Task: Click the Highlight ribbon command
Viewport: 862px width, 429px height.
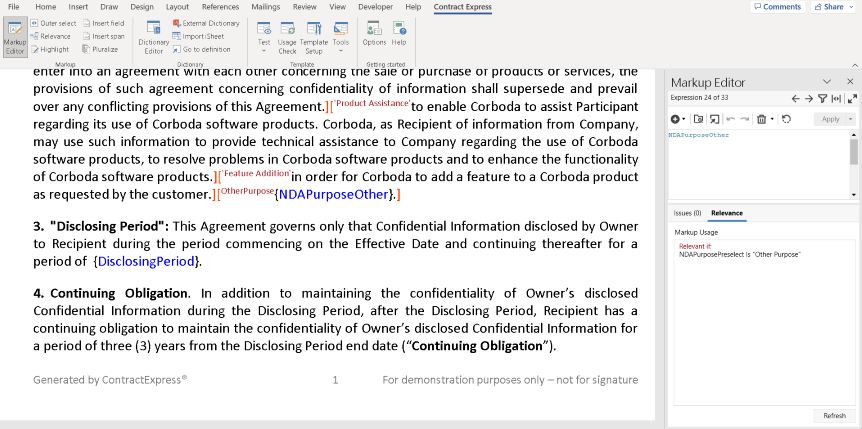Action: (49, 49)
